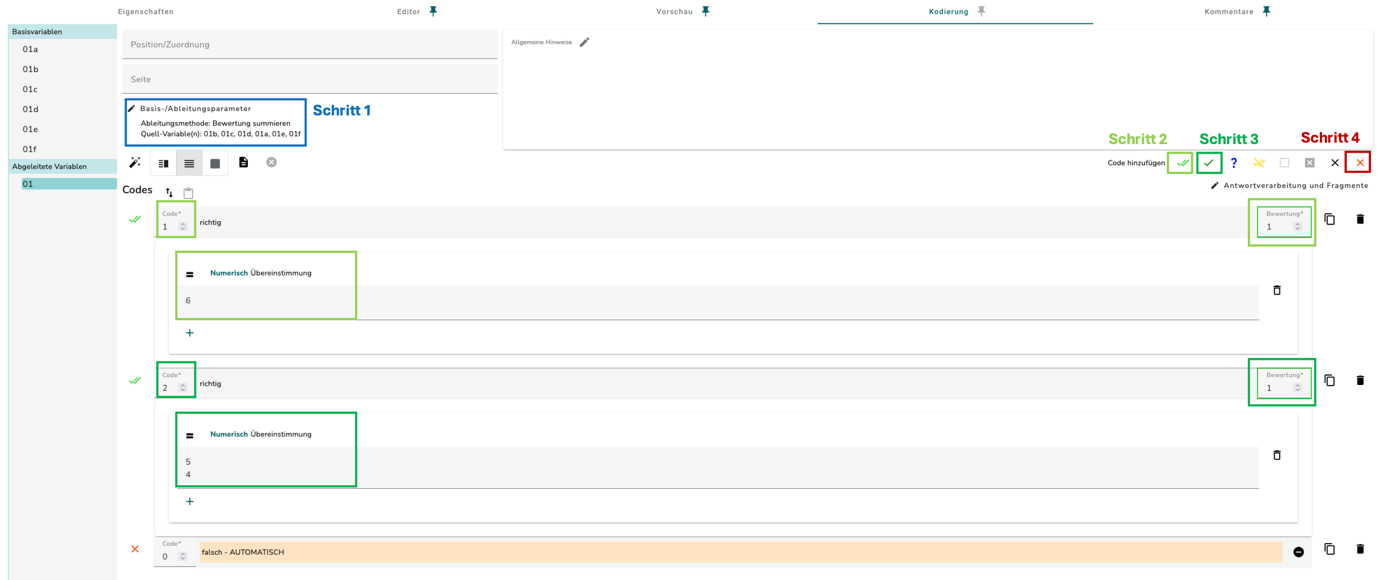Select the two-column layout view toggle
1387x580 pixels.
[163, 163]
